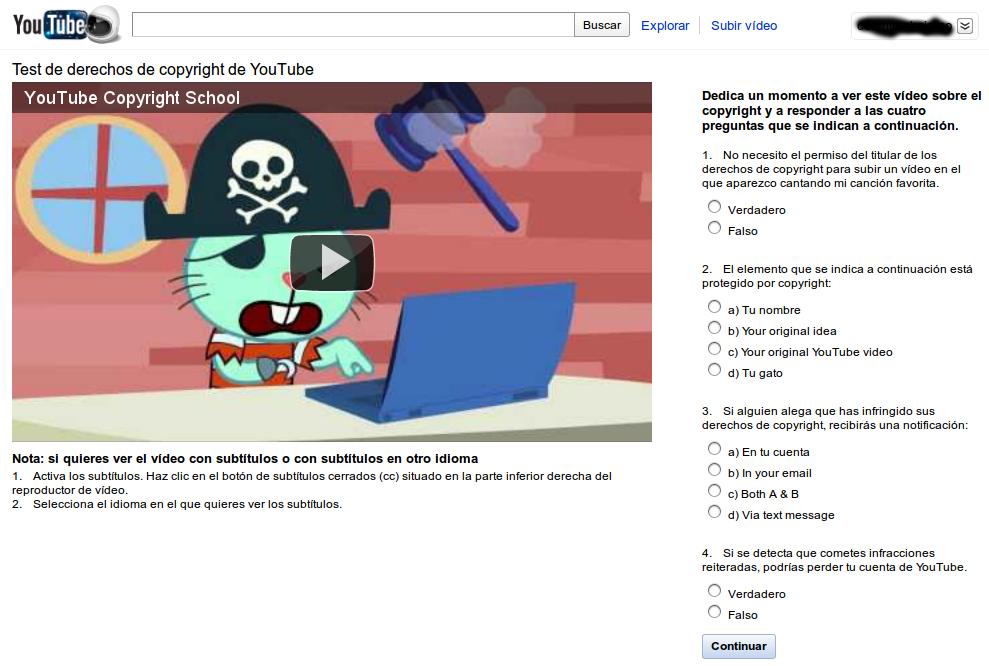Image resolution: width=989 pixels, height=666 pixels.
Task: Click the 'Test de derechos de copyright de YouTube' heading
Action: [x=163, y=69]
